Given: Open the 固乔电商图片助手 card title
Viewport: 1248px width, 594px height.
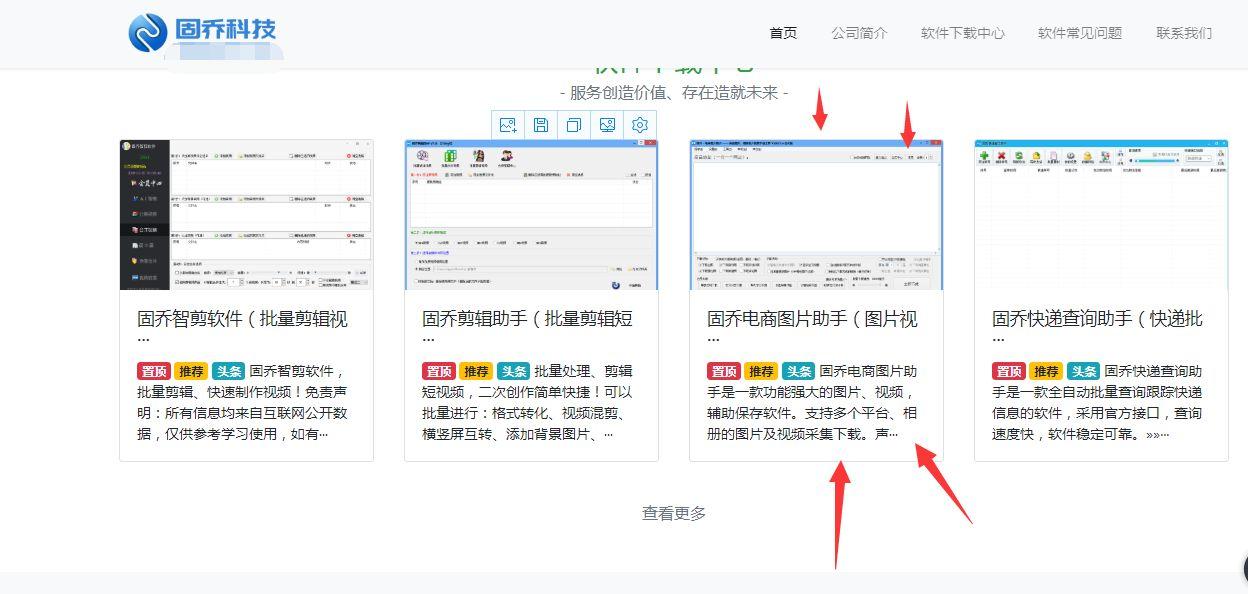Looking at the screenshot, I should click(813, 319).
